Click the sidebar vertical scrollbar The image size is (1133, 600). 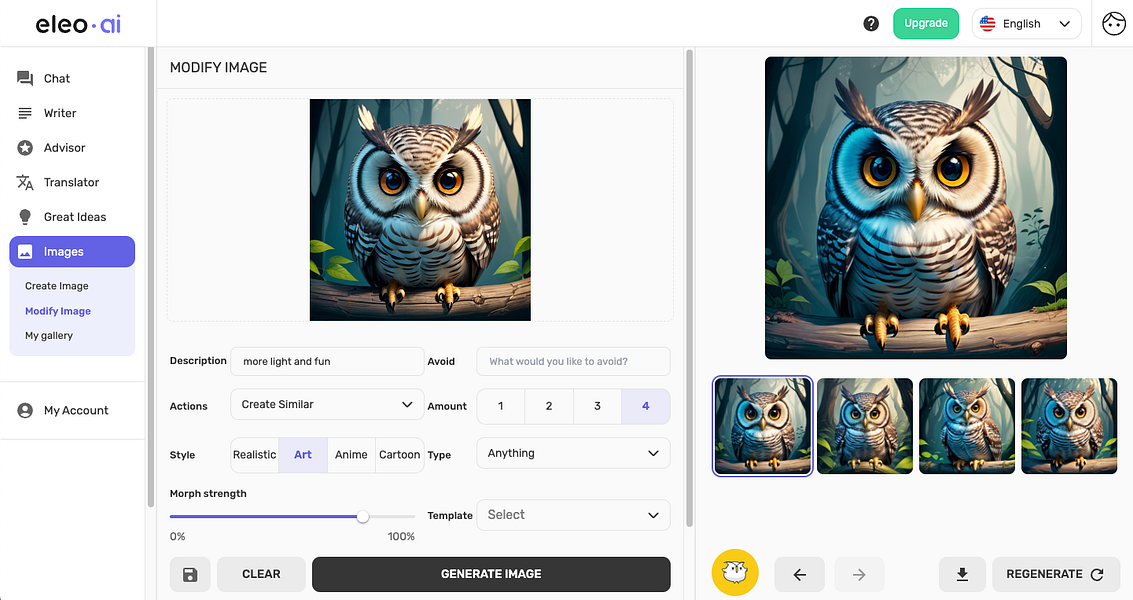[150, 277]
